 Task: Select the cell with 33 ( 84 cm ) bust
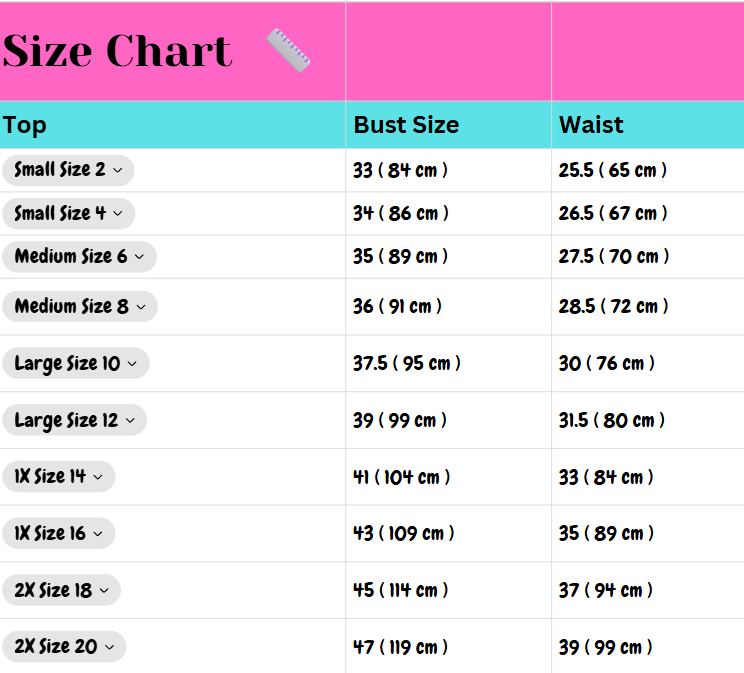coord(448,170)
